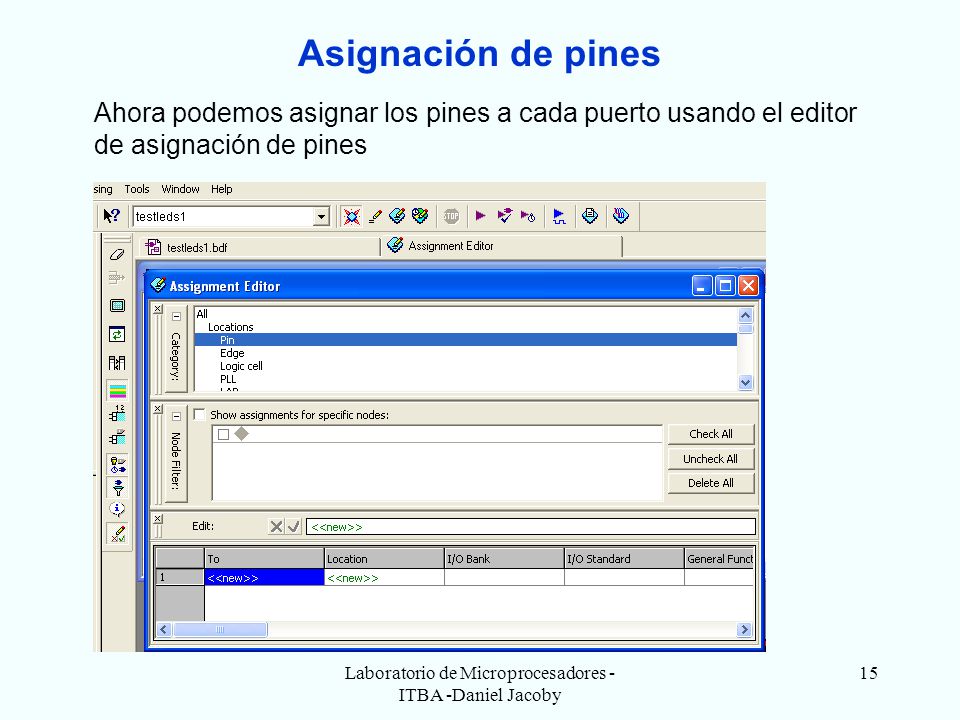
Task: Click the window-panel icon in side toolbar
Action: point(117,306)
